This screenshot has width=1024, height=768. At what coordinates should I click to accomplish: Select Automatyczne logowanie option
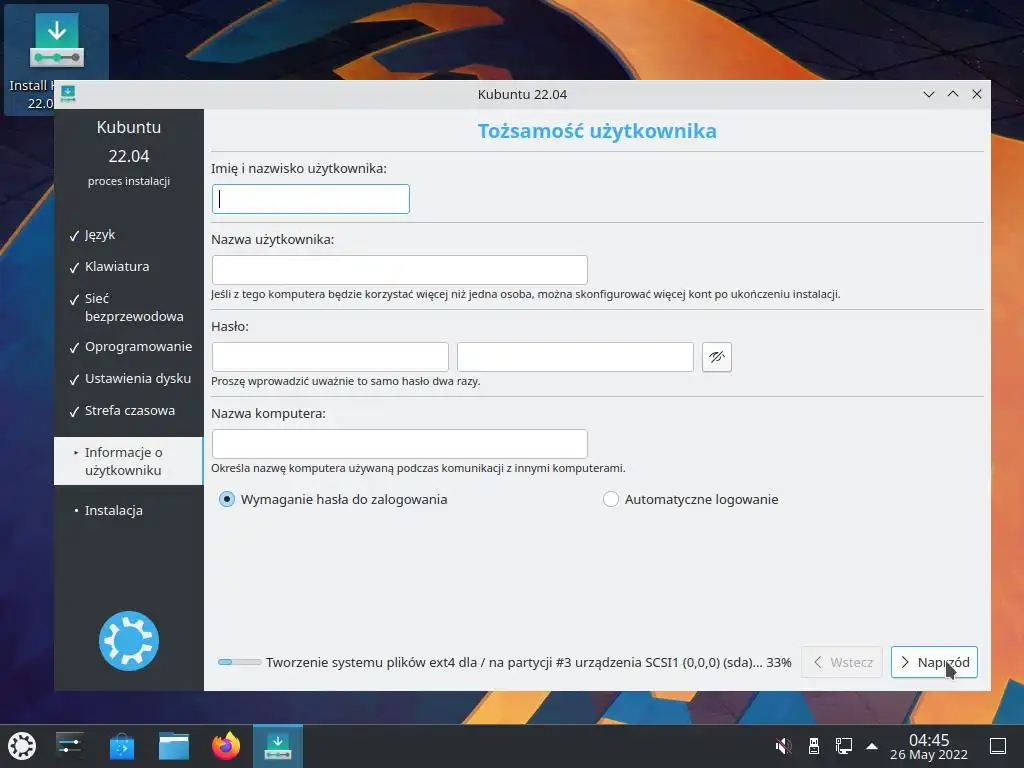tap(690, 500)
